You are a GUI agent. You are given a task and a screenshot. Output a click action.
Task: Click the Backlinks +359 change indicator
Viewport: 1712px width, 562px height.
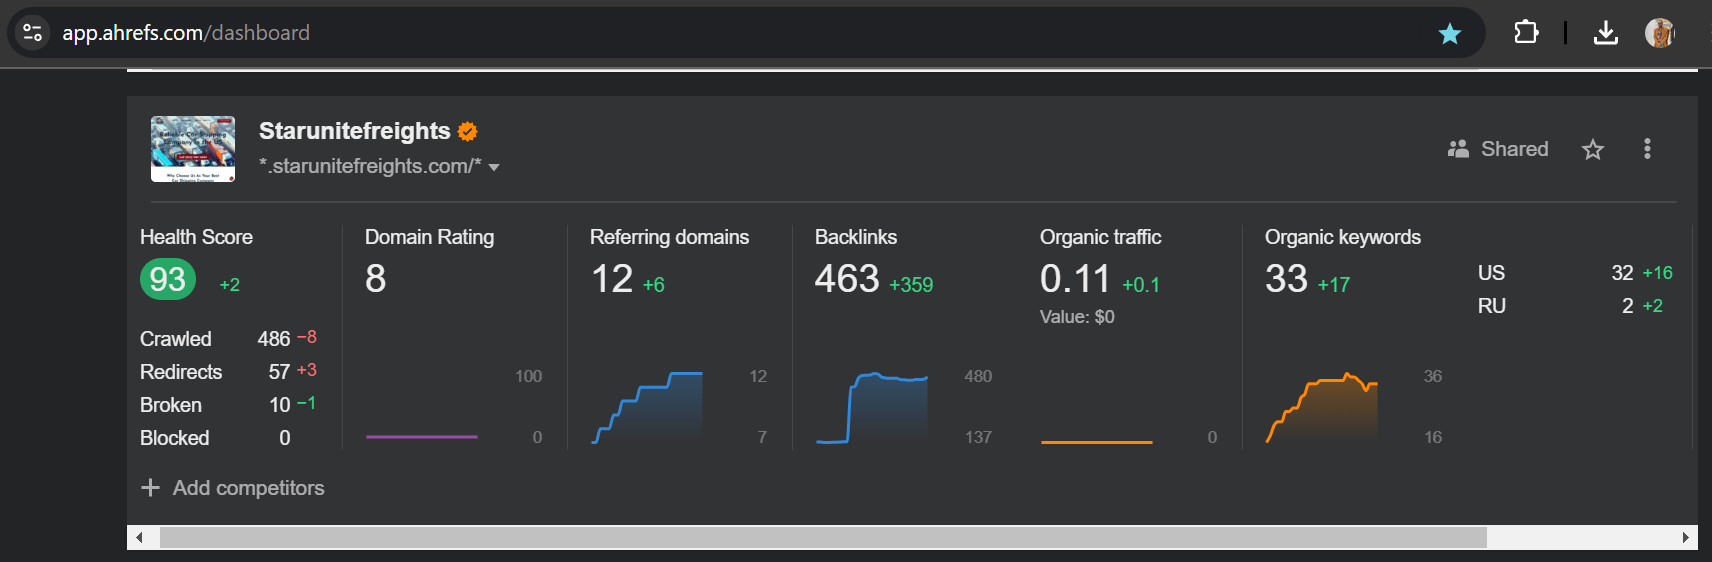911,285
